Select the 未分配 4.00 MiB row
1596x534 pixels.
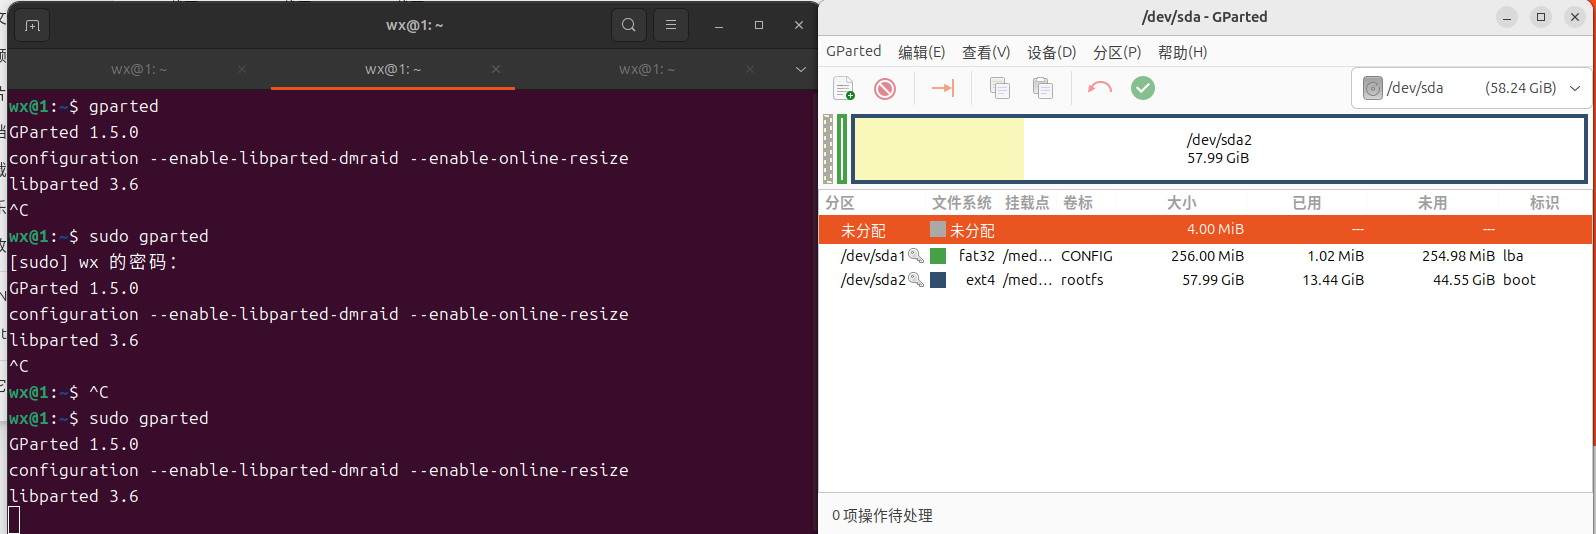[x=1205, y=230]
